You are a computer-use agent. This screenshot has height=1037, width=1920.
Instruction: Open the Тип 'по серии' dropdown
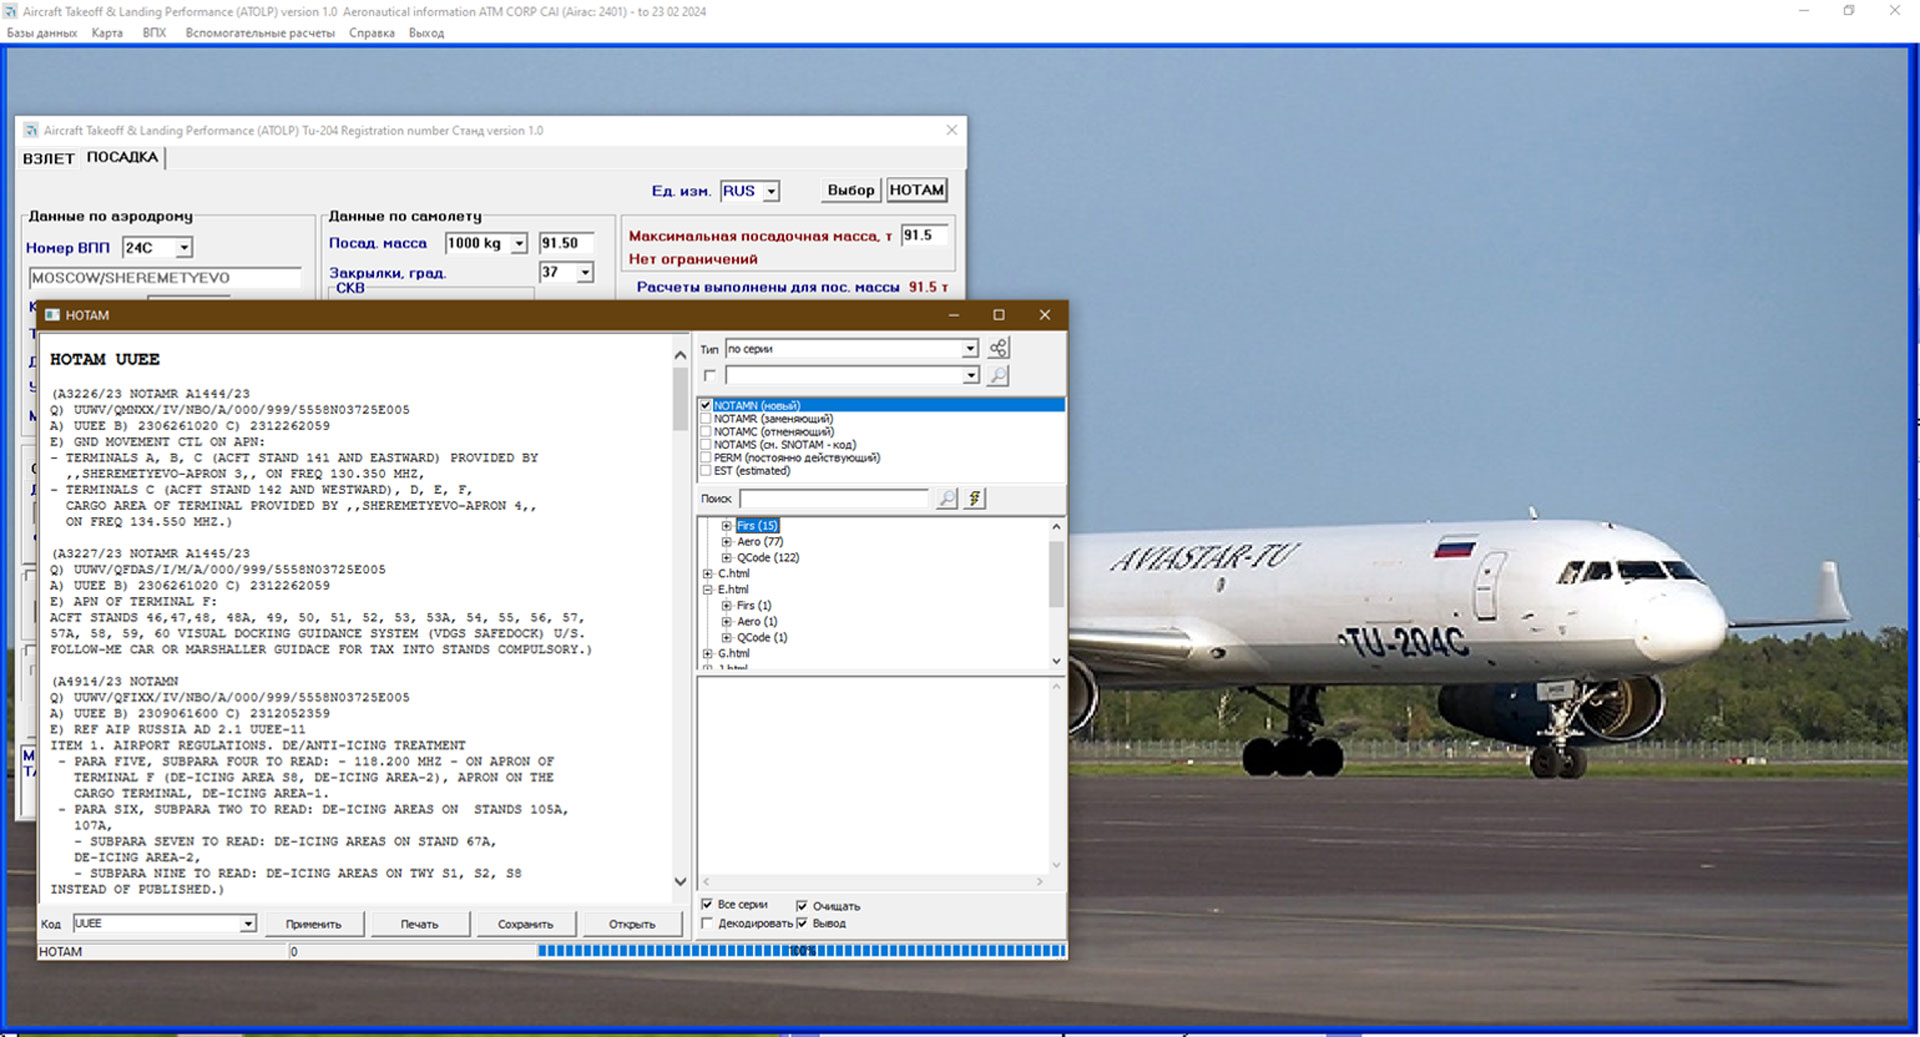(969, 349)
